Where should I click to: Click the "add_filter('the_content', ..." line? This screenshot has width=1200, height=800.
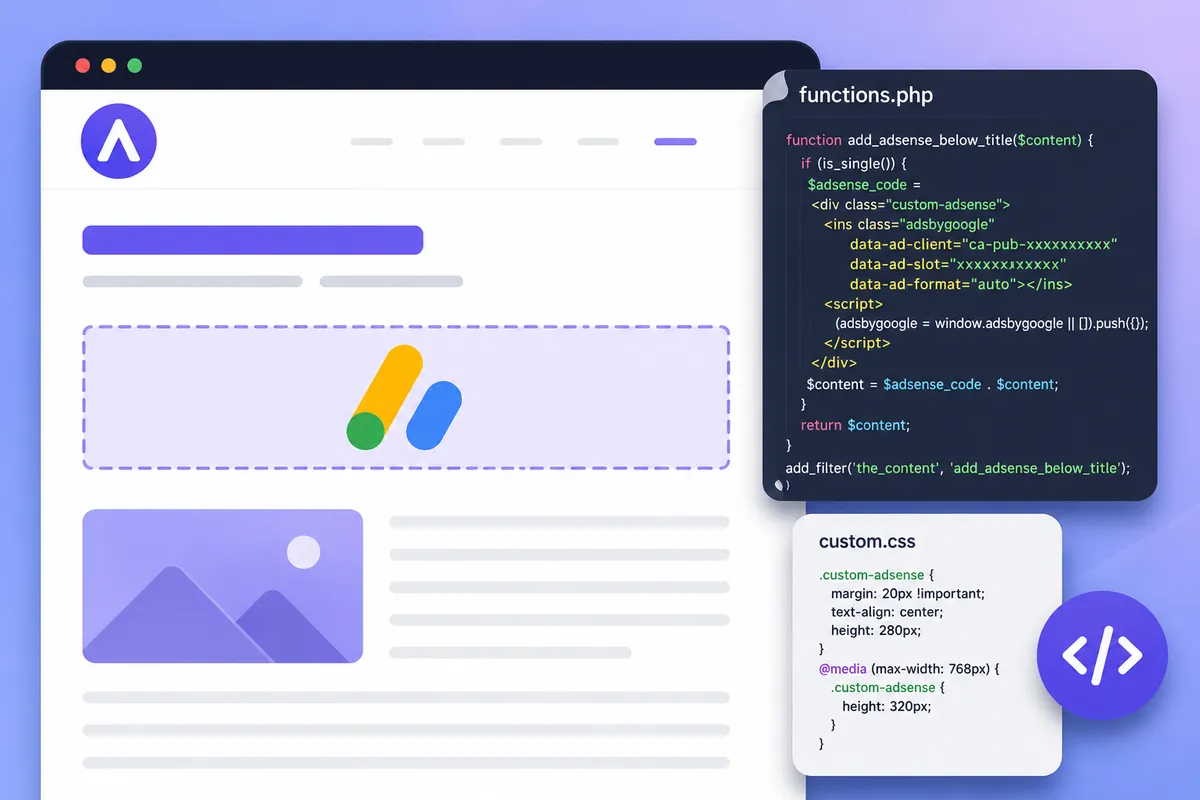click(x=958, y=467)
